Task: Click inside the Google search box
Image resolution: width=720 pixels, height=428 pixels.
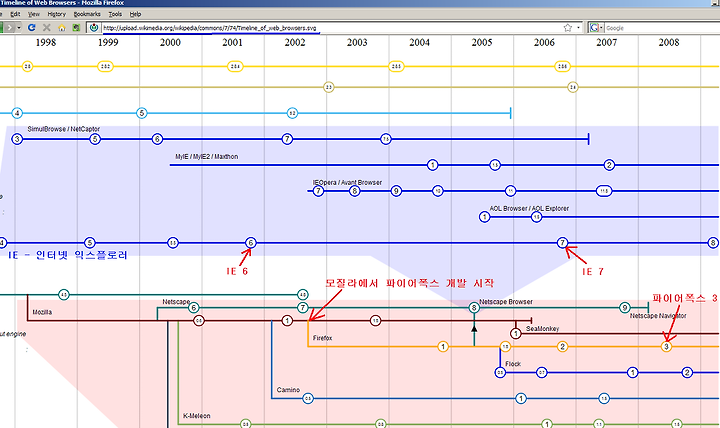Action: click(661, 28)
